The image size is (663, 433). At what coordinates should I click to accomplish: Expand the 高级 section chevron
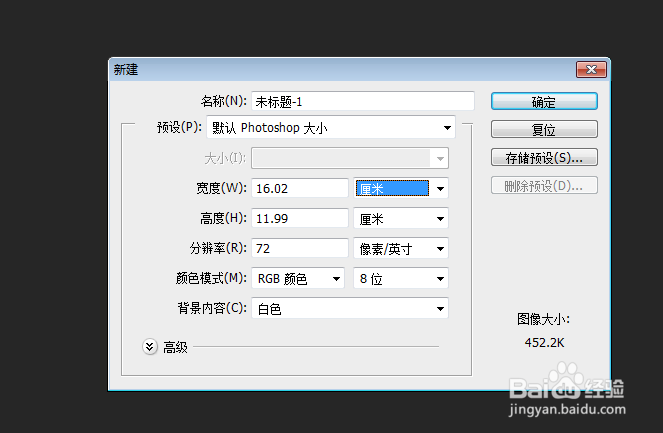(150, 347)
